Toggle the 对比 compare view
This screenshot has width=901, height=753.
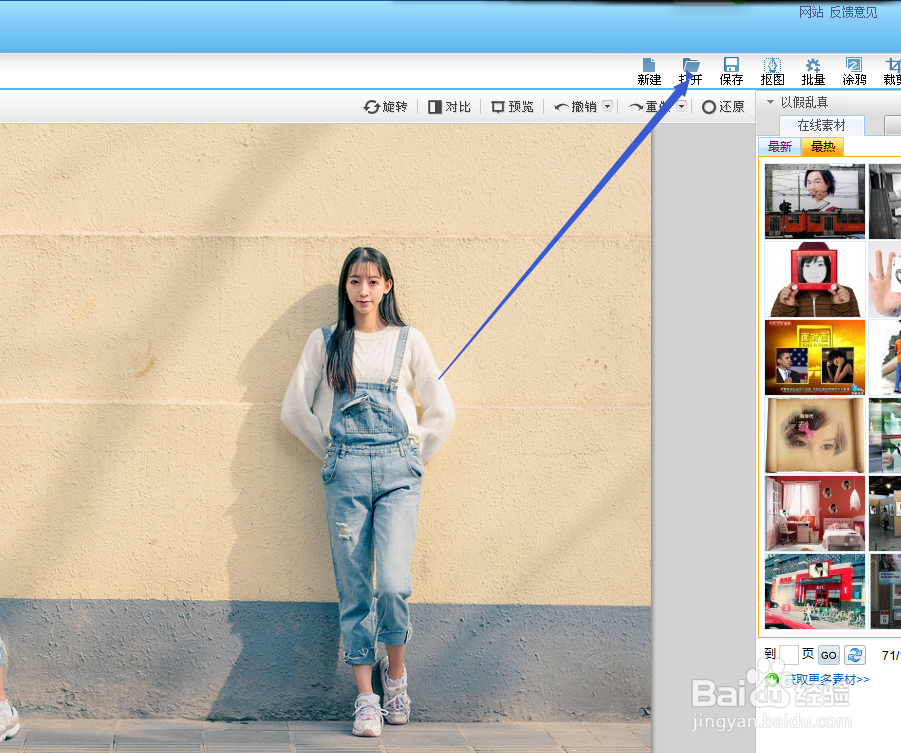(449, 107)
